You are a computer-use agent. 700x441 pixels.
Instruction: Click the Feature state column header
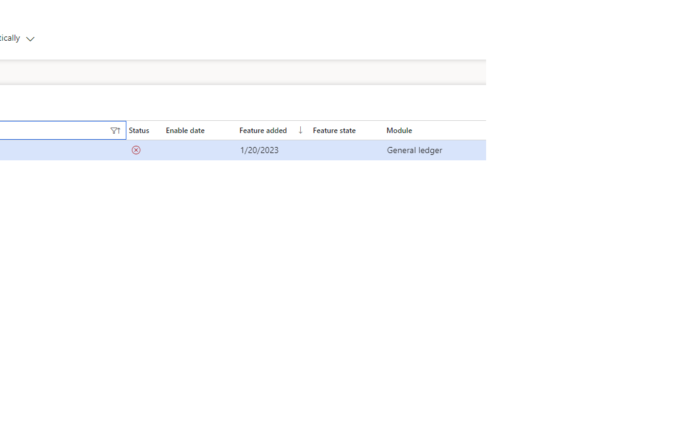(x=334, y=130)
